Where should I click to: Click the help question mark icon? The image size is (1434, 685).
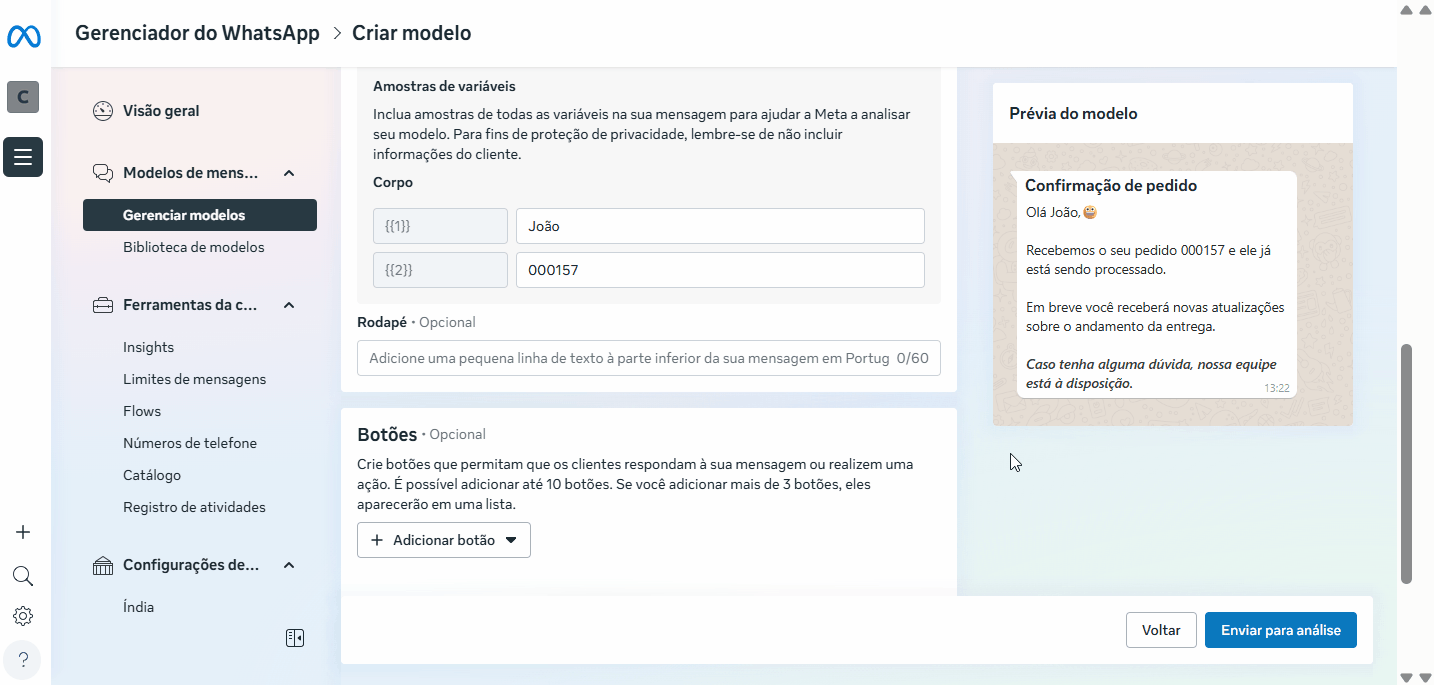pyautogui.click(x=23, y=659)
